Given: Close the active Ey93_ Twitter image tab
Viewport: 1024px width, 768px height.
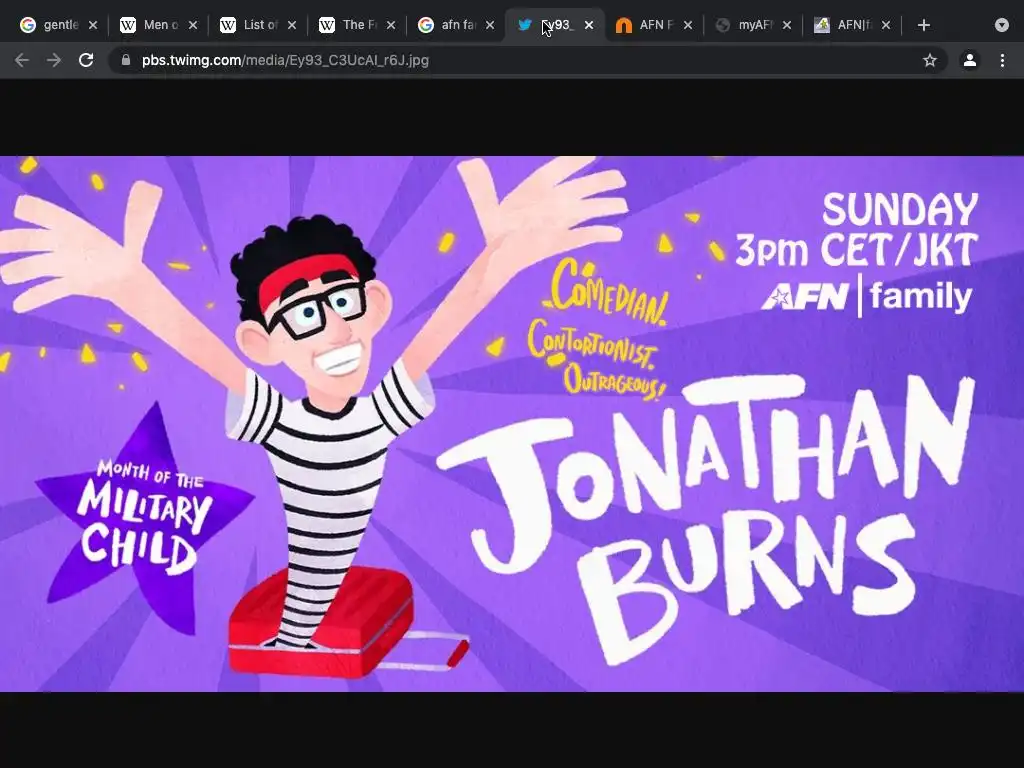Looking at the screenshot, I should pyautogui.click(x=589, y=25).
